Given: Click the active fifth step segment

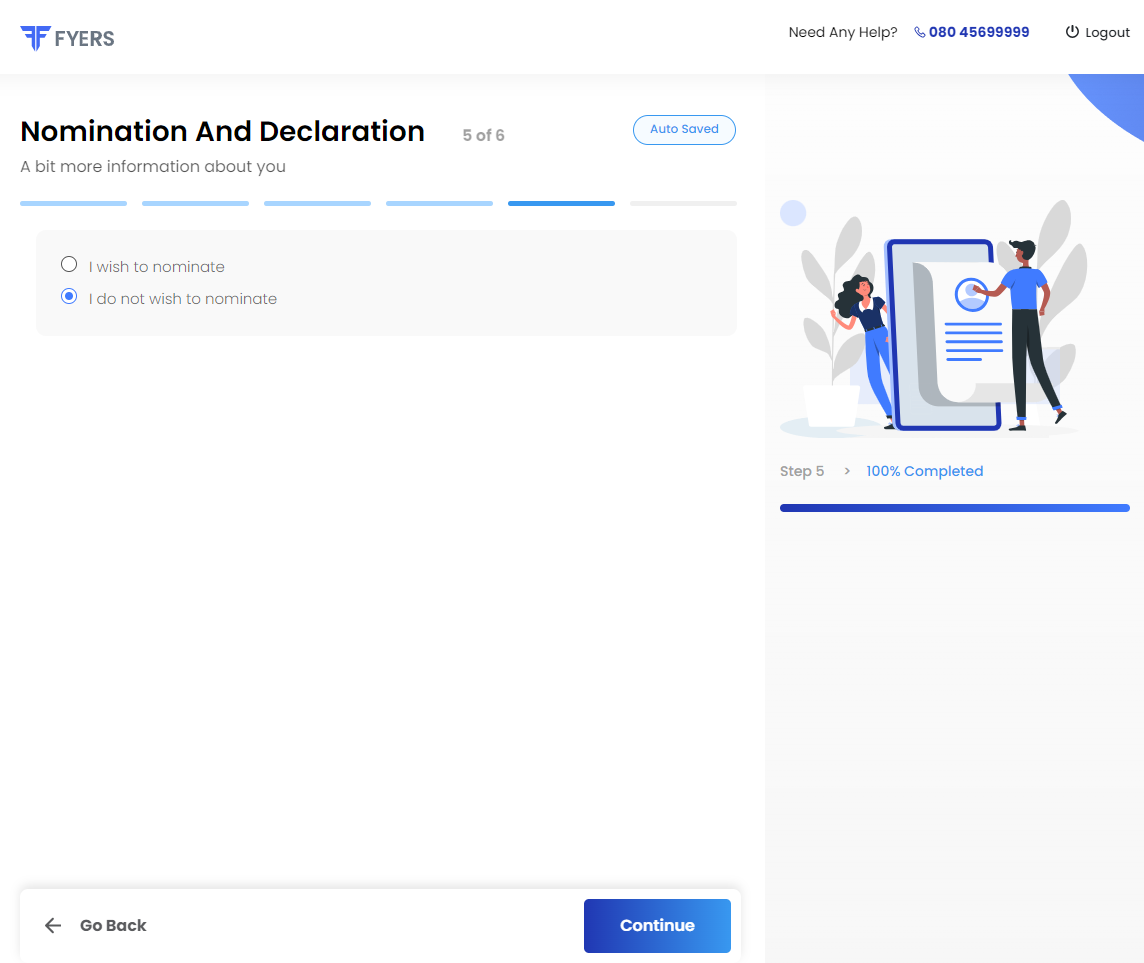Looking at the screenshot, I should 561,204.
